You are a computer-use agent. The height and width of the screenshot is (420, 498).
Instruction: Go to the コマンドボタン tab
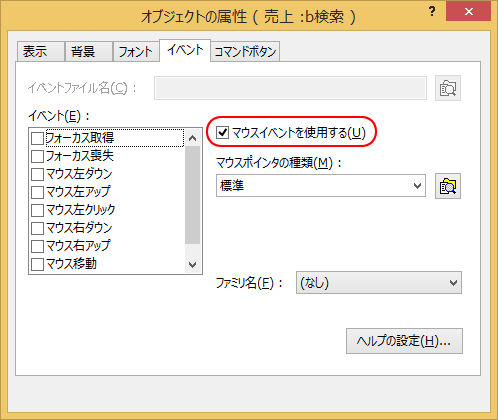[245, 52]
